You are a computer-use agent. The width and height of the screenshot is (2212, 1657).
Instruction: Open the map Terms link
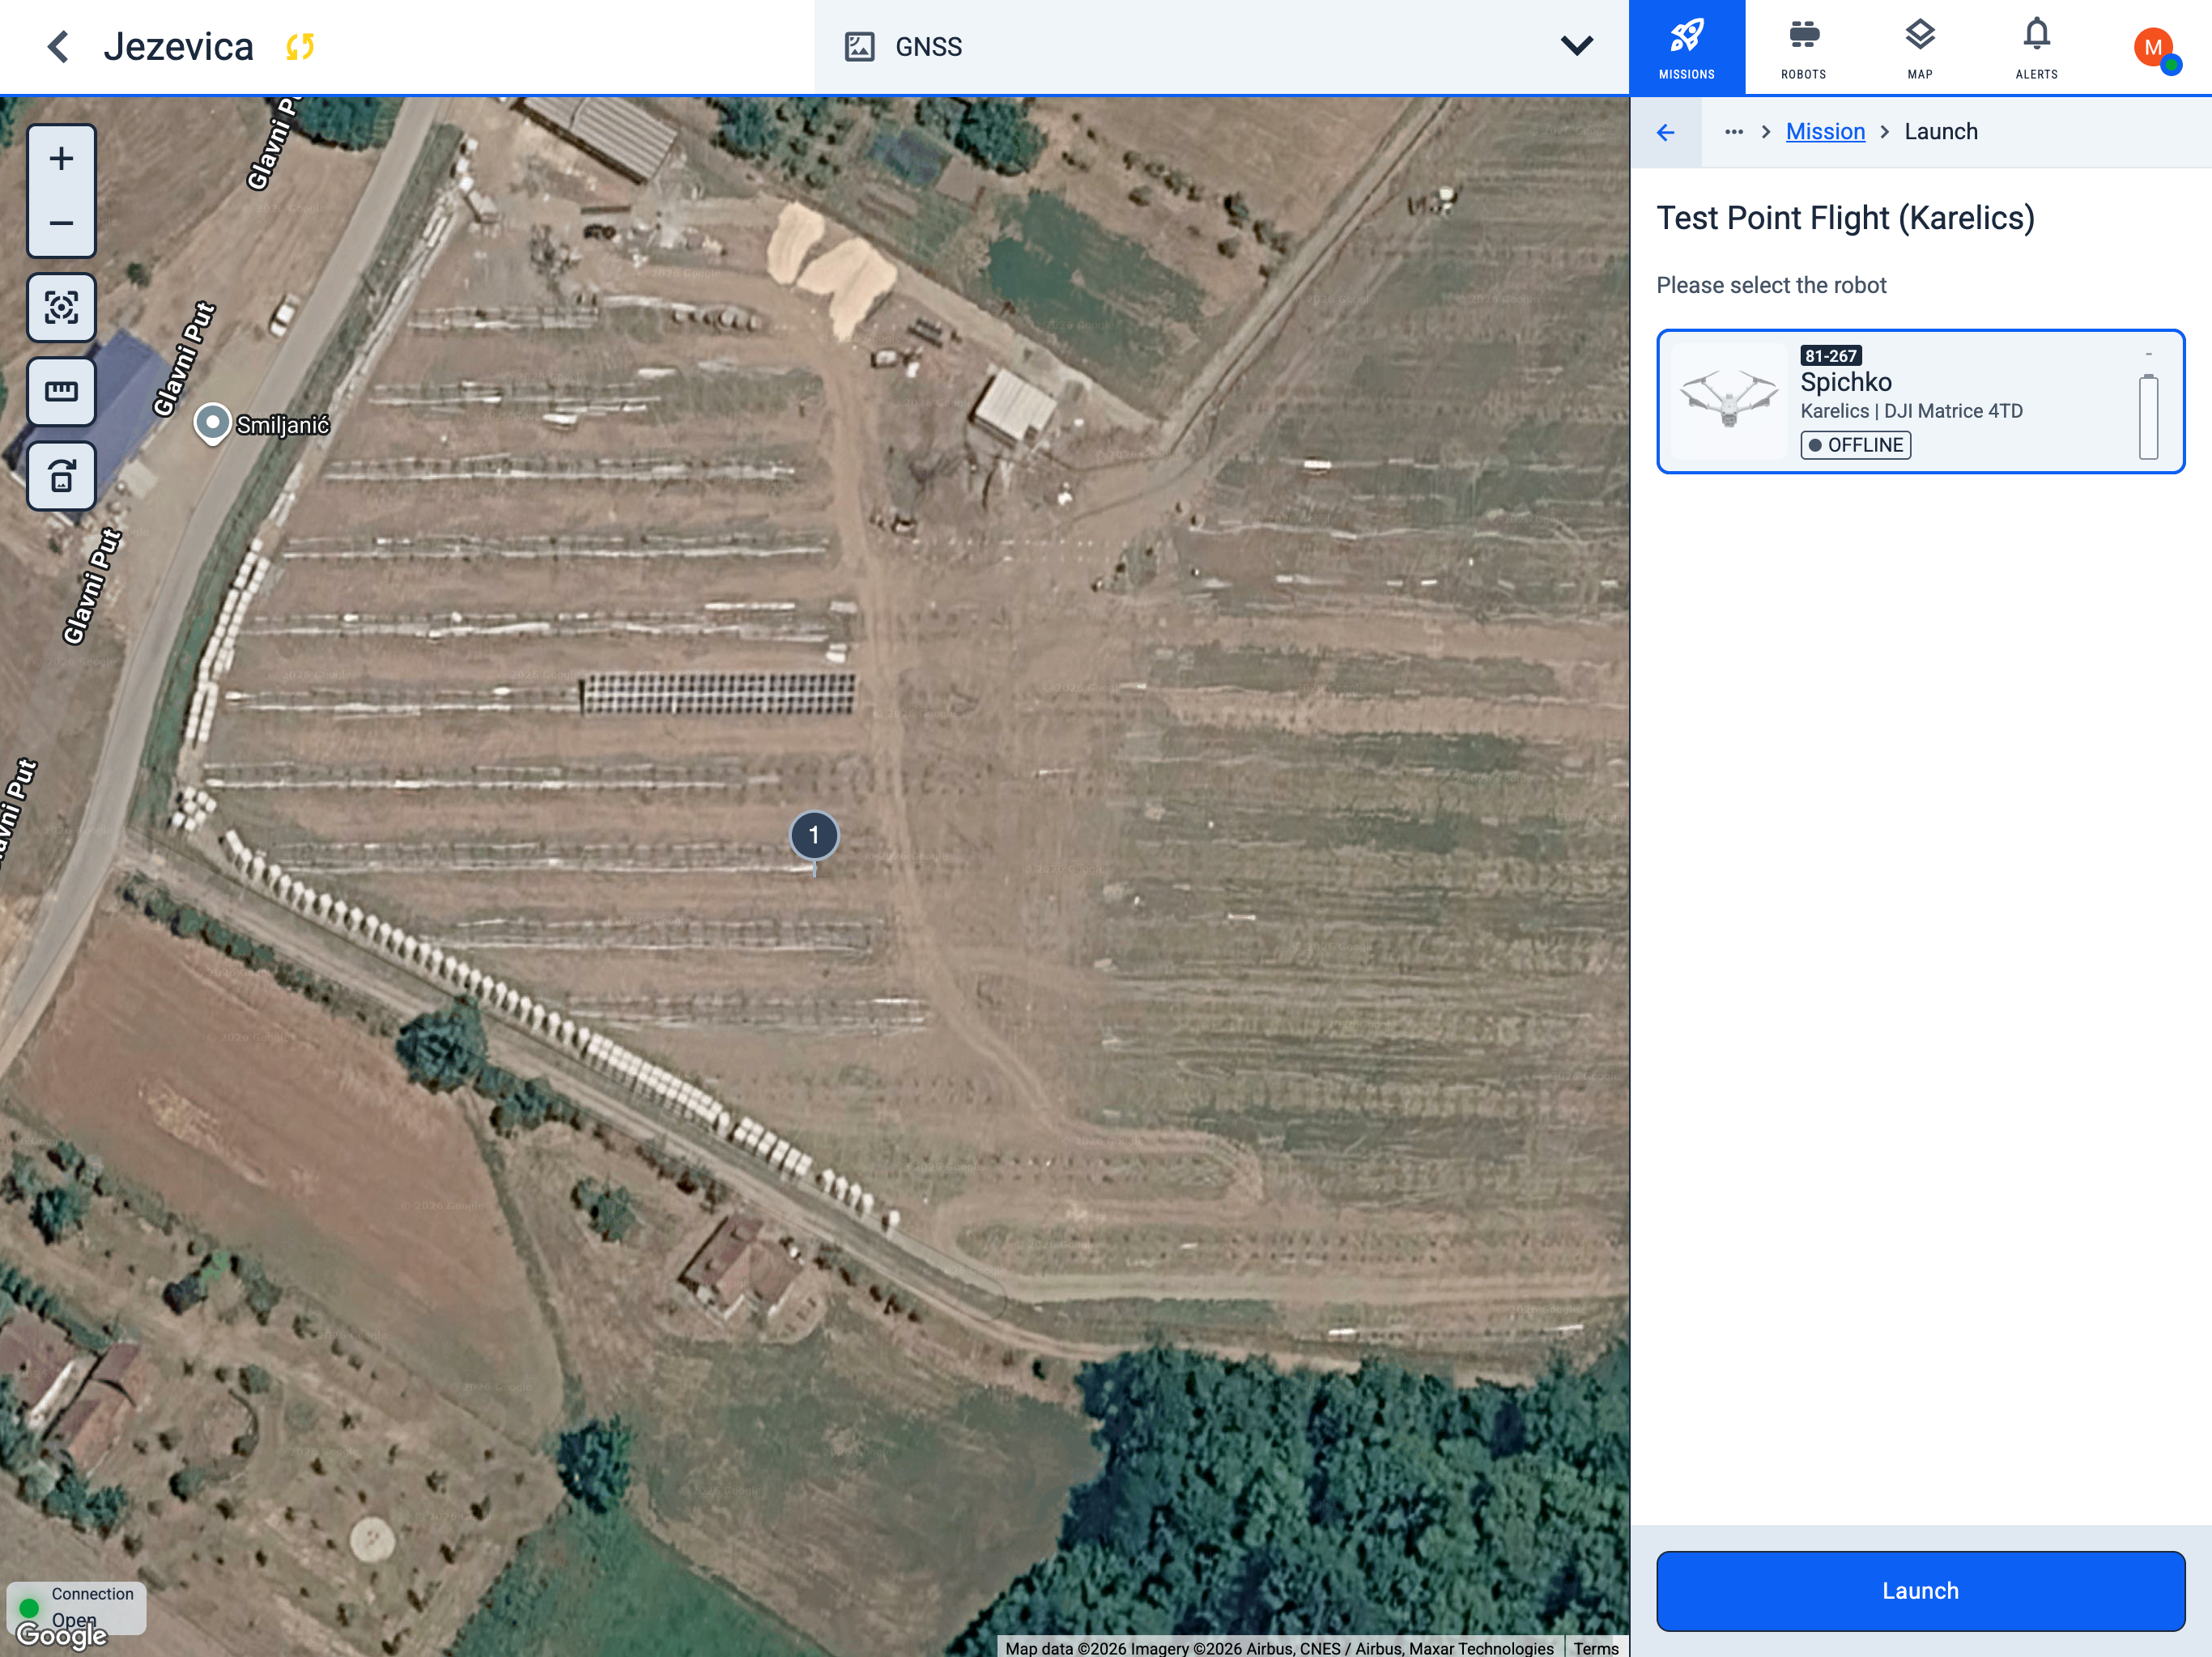click(1595, 1648)
